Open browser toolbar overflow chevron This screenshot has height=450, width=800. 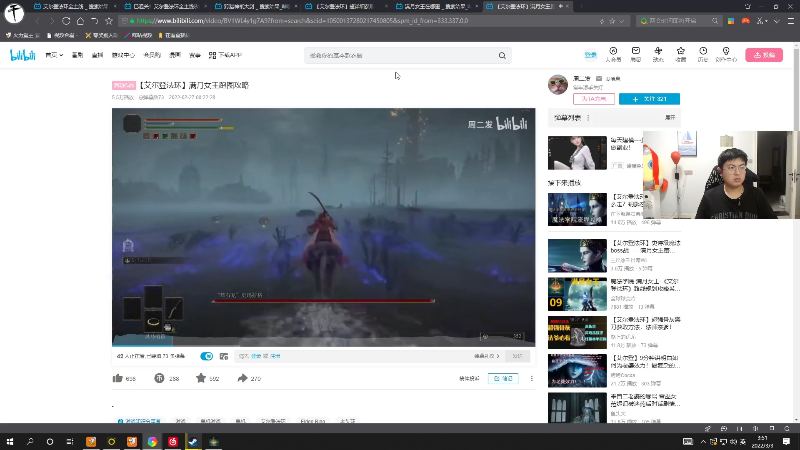click(777, 21)
